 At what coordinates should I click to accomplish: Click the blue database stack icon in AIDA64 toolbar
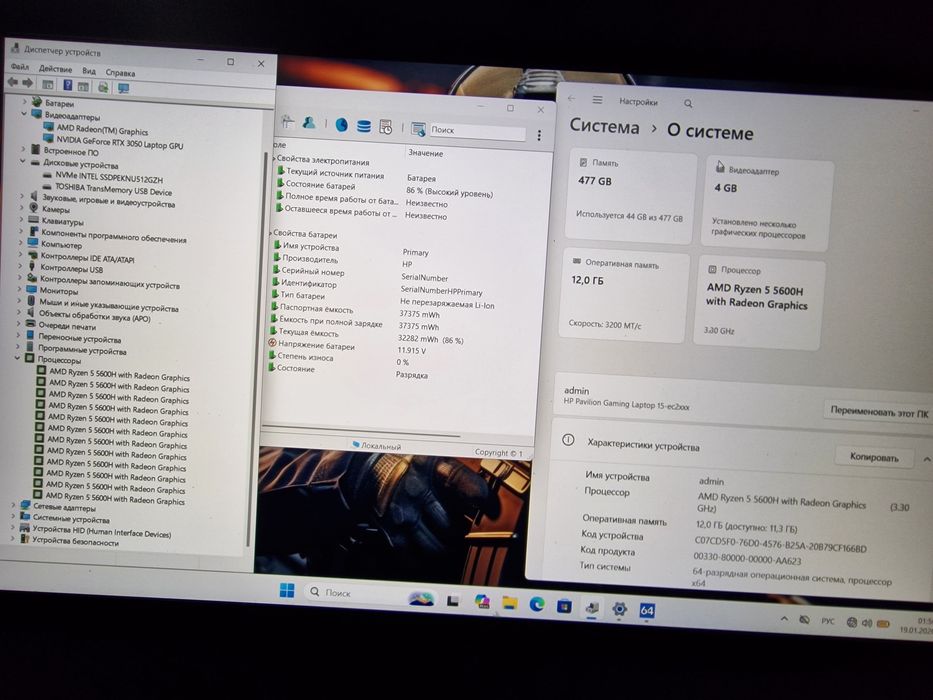[364, 126]
